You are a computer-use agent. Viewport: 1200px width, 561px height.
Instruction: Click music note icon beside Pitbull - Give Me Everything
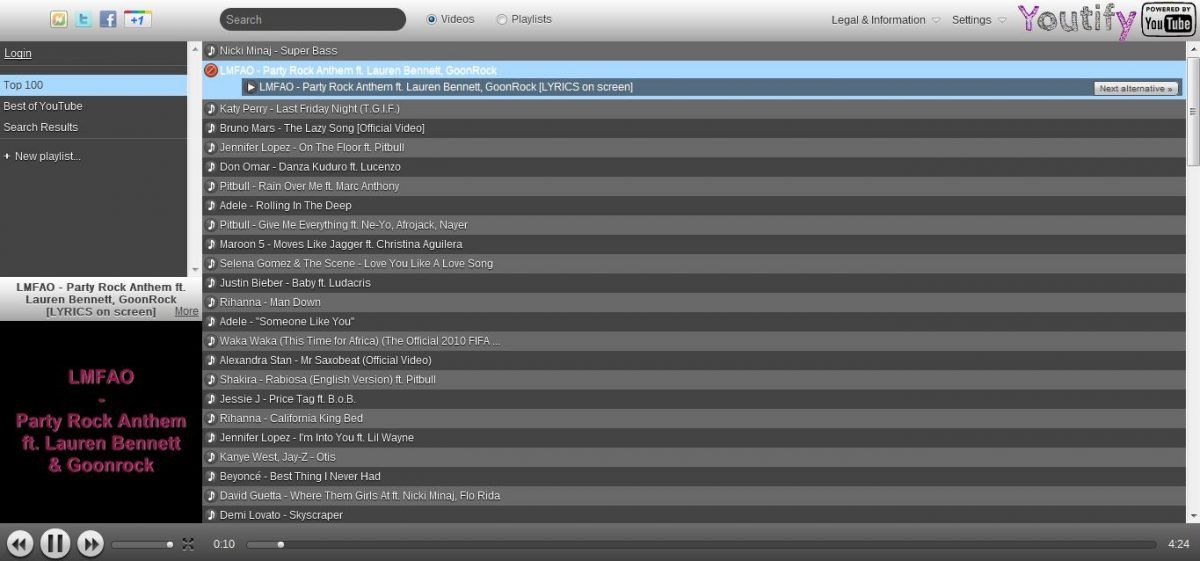tap(211, 225)
